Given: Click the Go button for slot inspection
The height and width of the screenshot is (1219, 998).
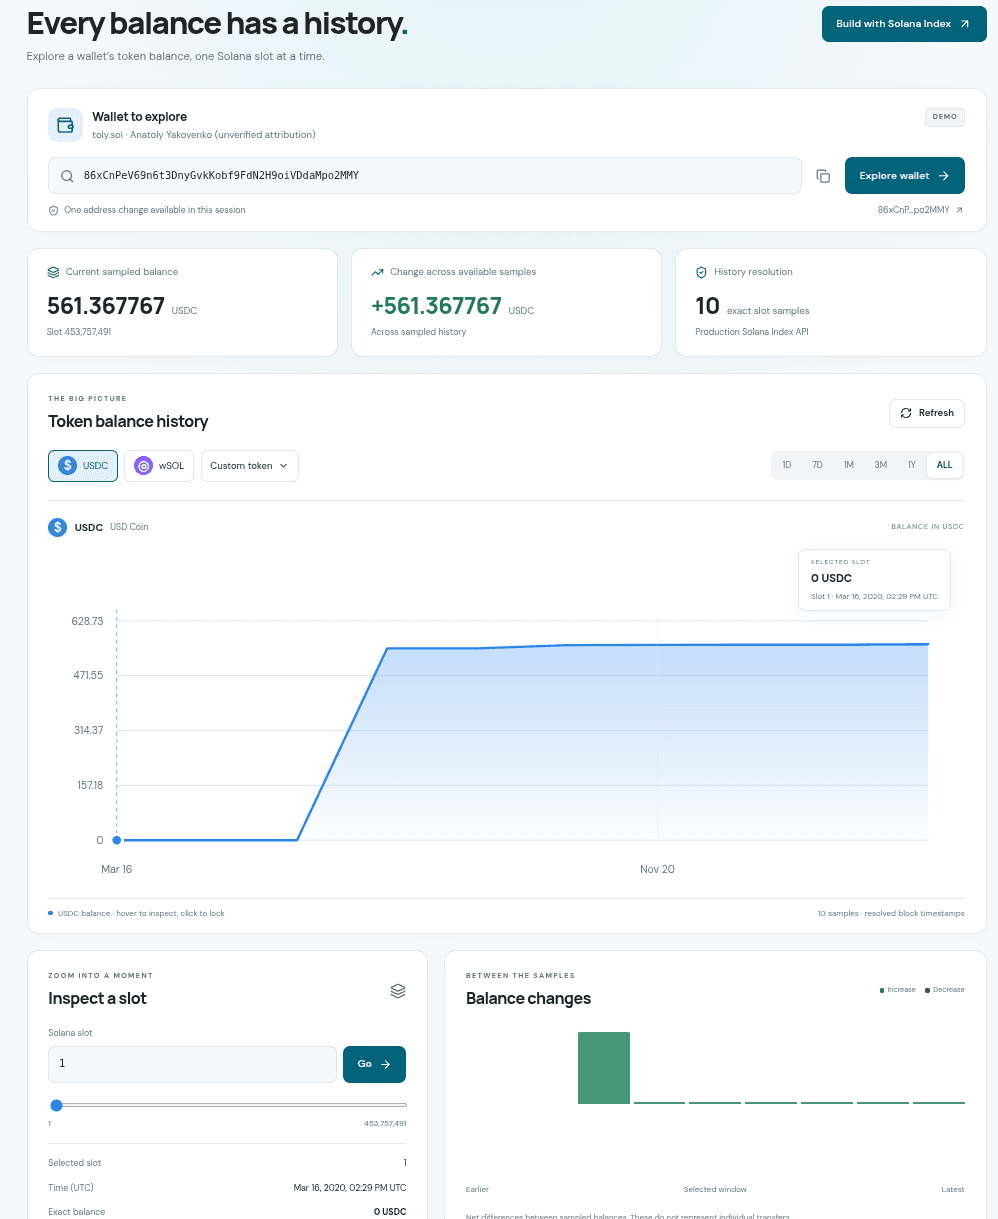Looking at the screenshot, I should point(374,1064).
